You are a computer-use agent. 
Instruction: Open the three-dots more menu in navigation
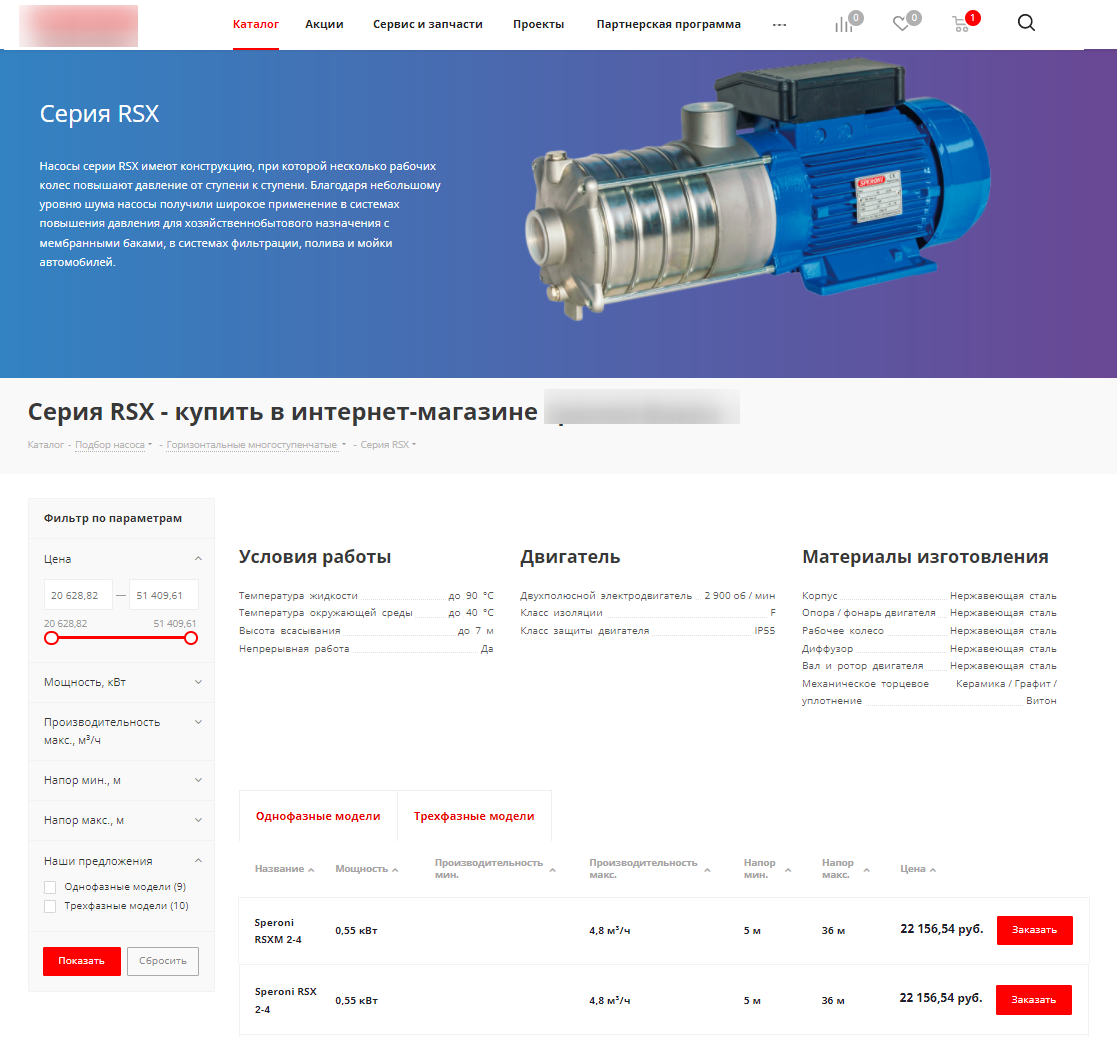click(x=780, y=25)
